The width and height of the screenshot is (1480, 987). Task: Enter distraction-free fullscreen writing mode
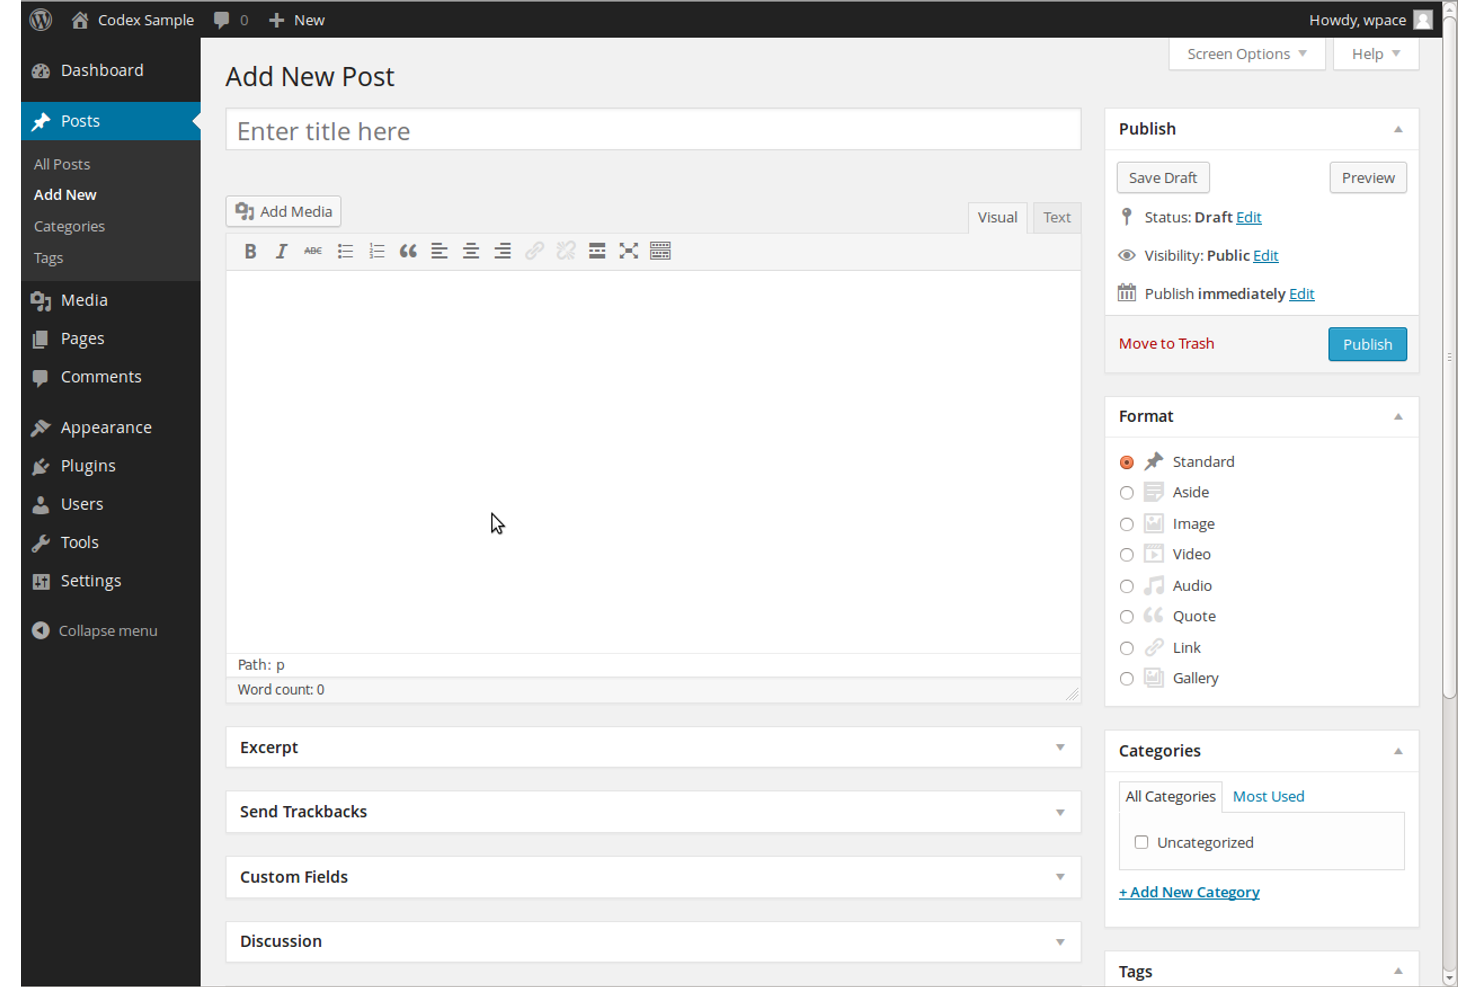coord(628,251)
